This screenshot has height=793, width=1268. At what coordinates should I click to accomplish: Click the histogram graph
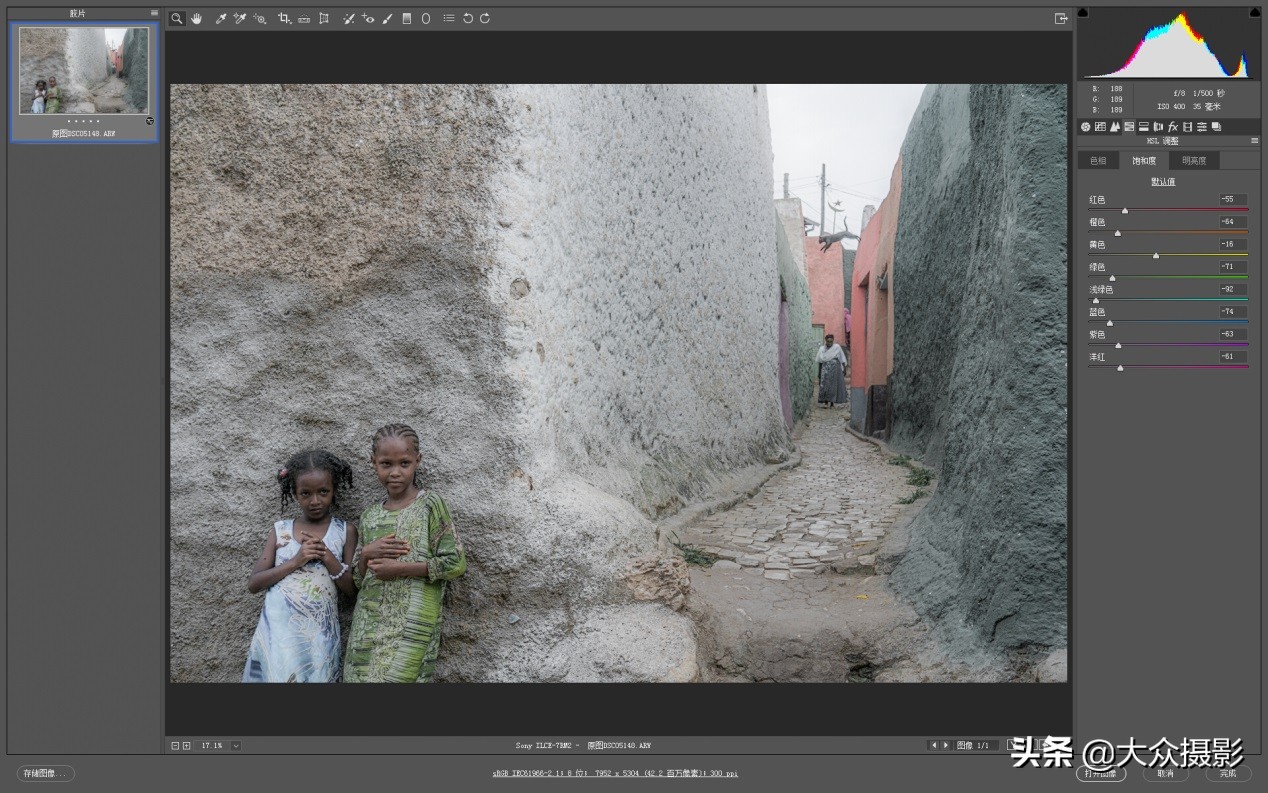click(x=1168, y=45)
